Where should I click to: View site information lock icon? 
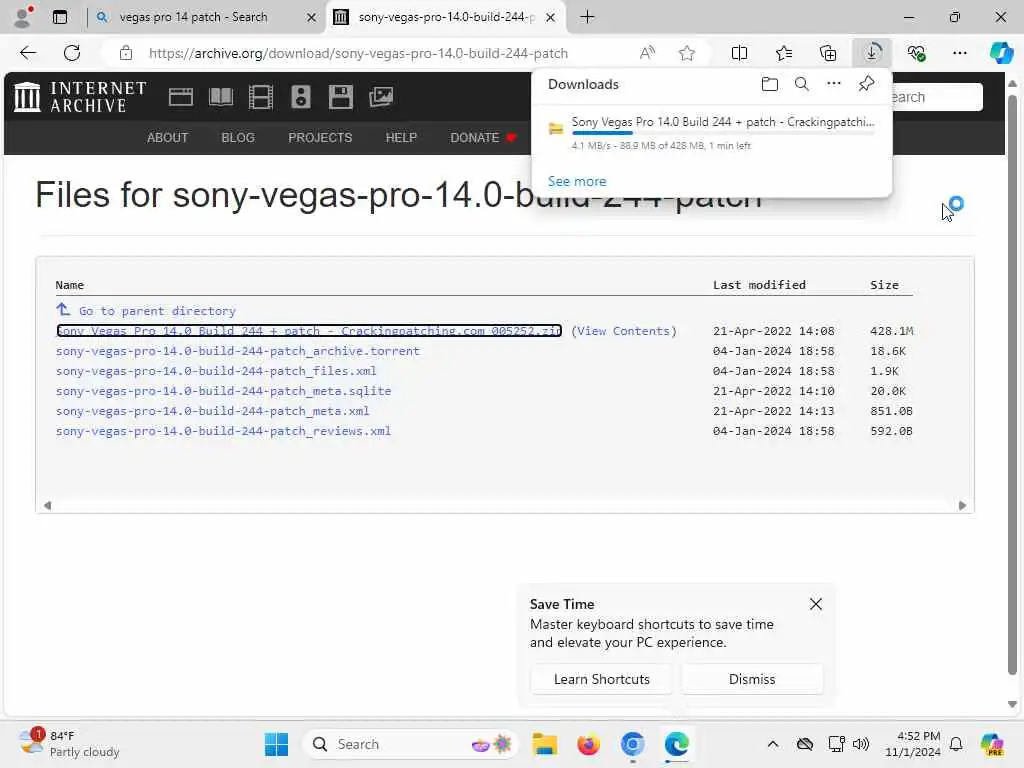(125, 53)
